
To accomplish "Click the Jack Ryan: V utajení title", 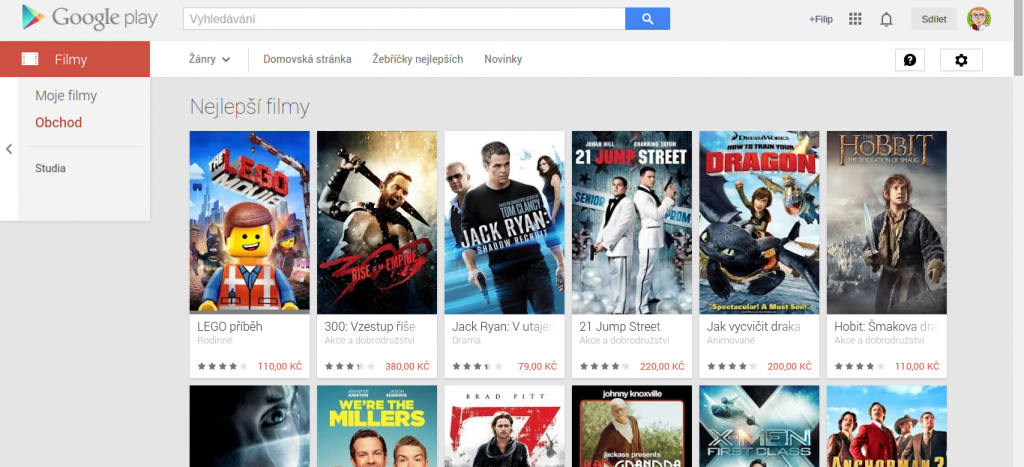I will click(504, 327).
